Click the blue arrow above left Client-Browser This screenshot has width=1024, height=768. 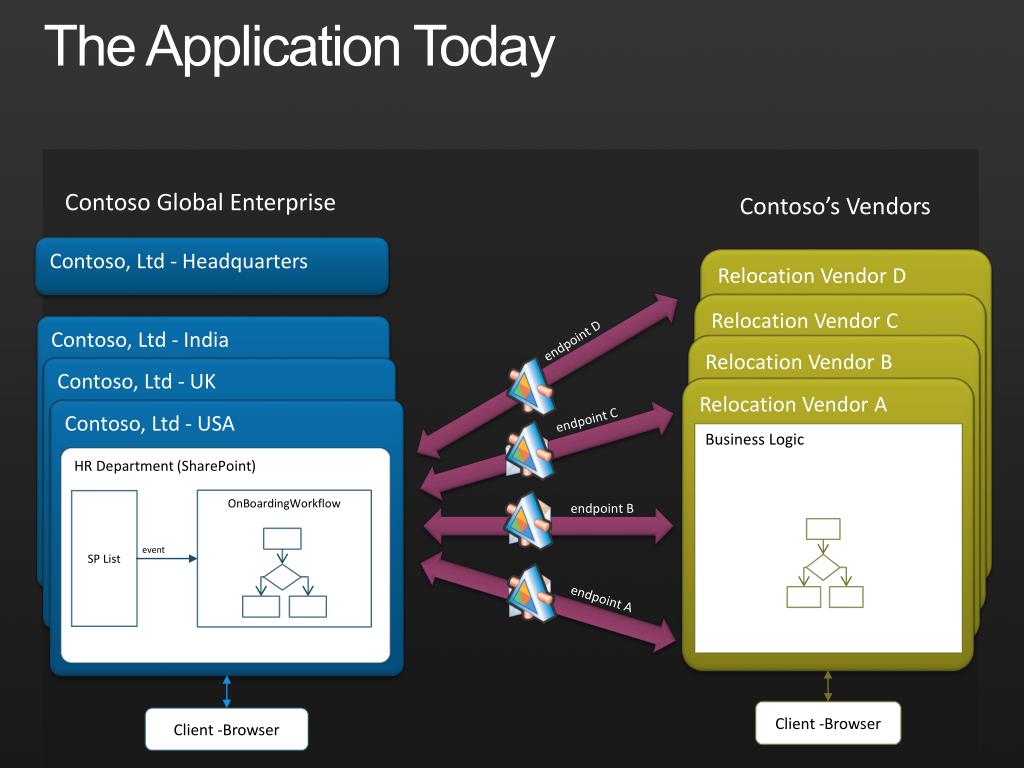tap(227, 692)
